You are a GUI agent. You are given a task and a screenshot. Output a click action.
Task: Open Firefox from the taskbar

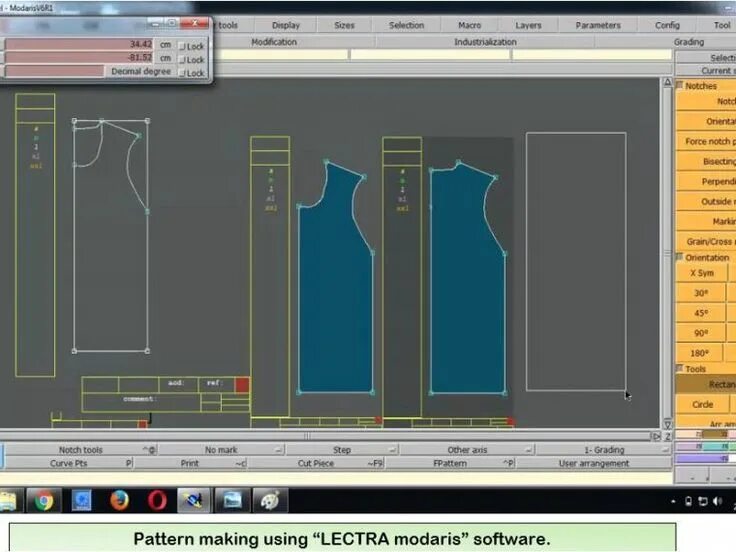point(119,500)
